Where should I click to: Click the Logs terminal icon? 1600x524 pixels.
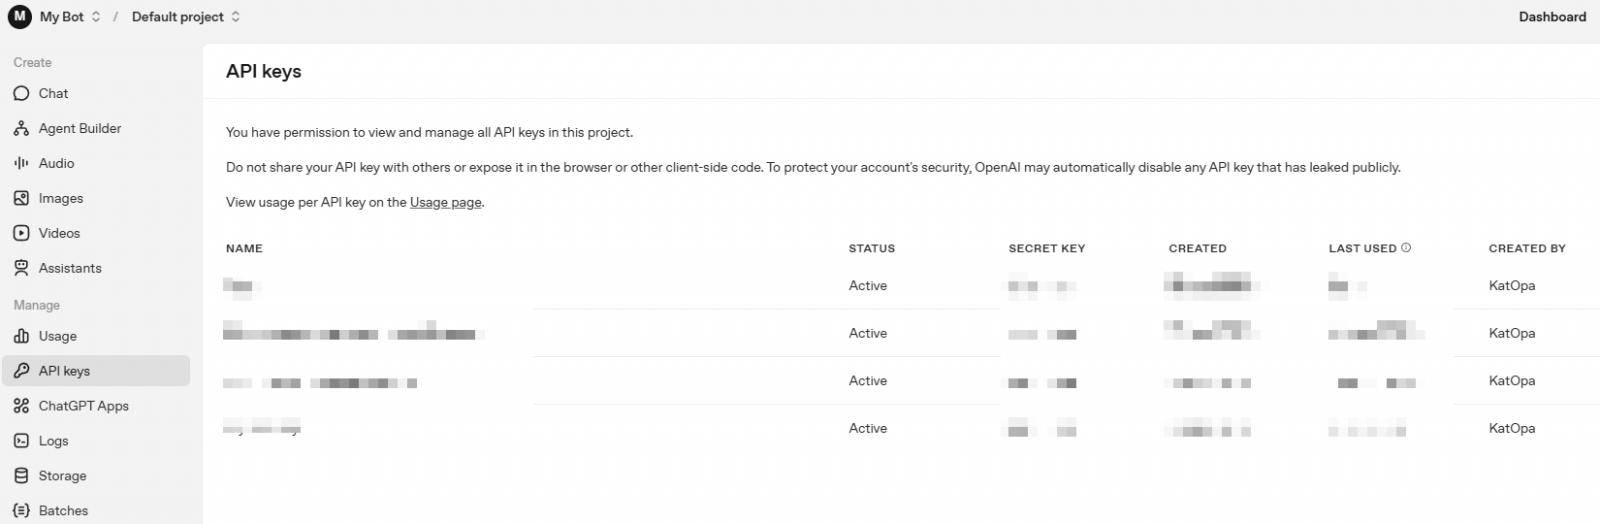click(21, 441)
